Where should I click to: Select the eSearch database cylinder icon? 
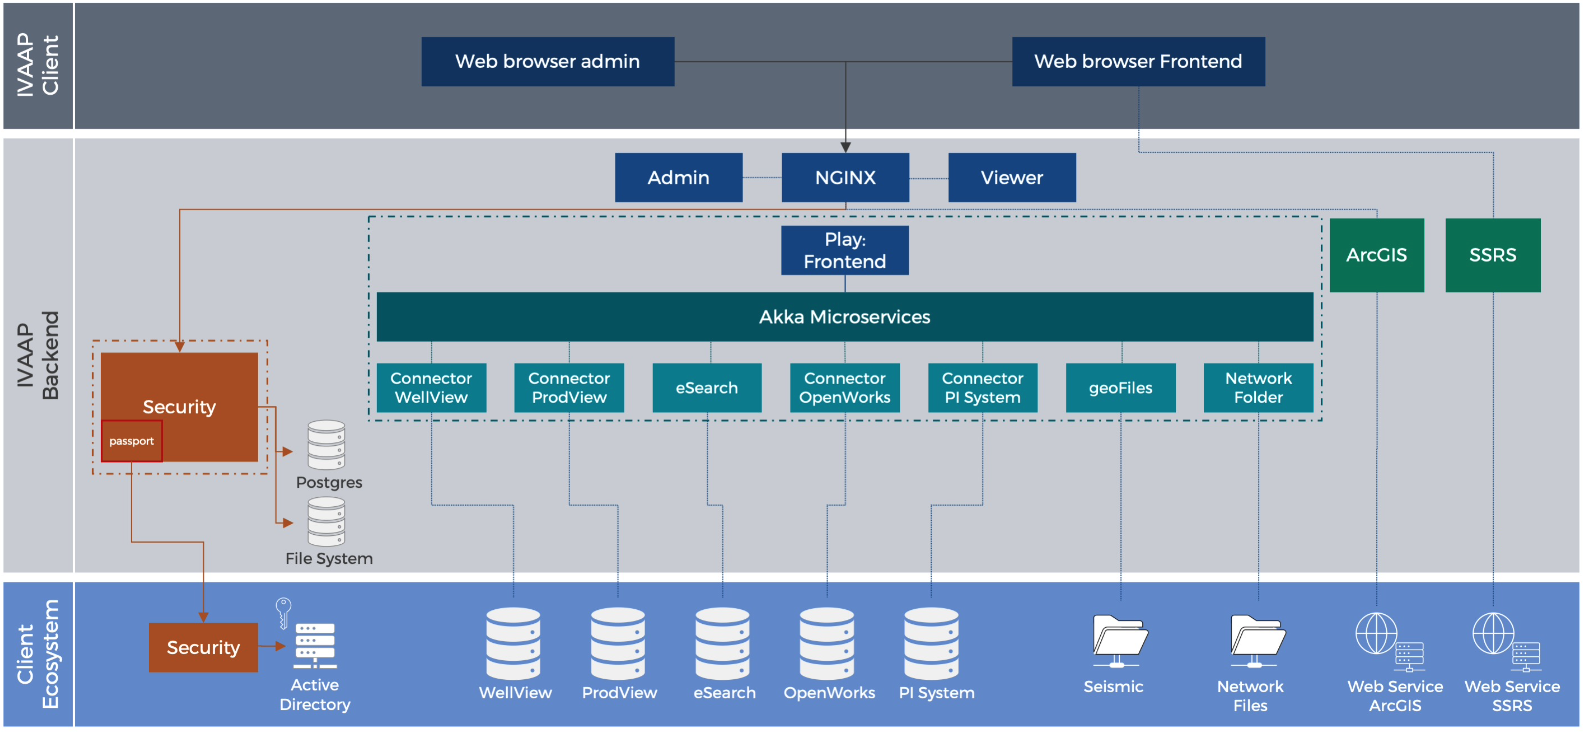[x=723, y=643]
